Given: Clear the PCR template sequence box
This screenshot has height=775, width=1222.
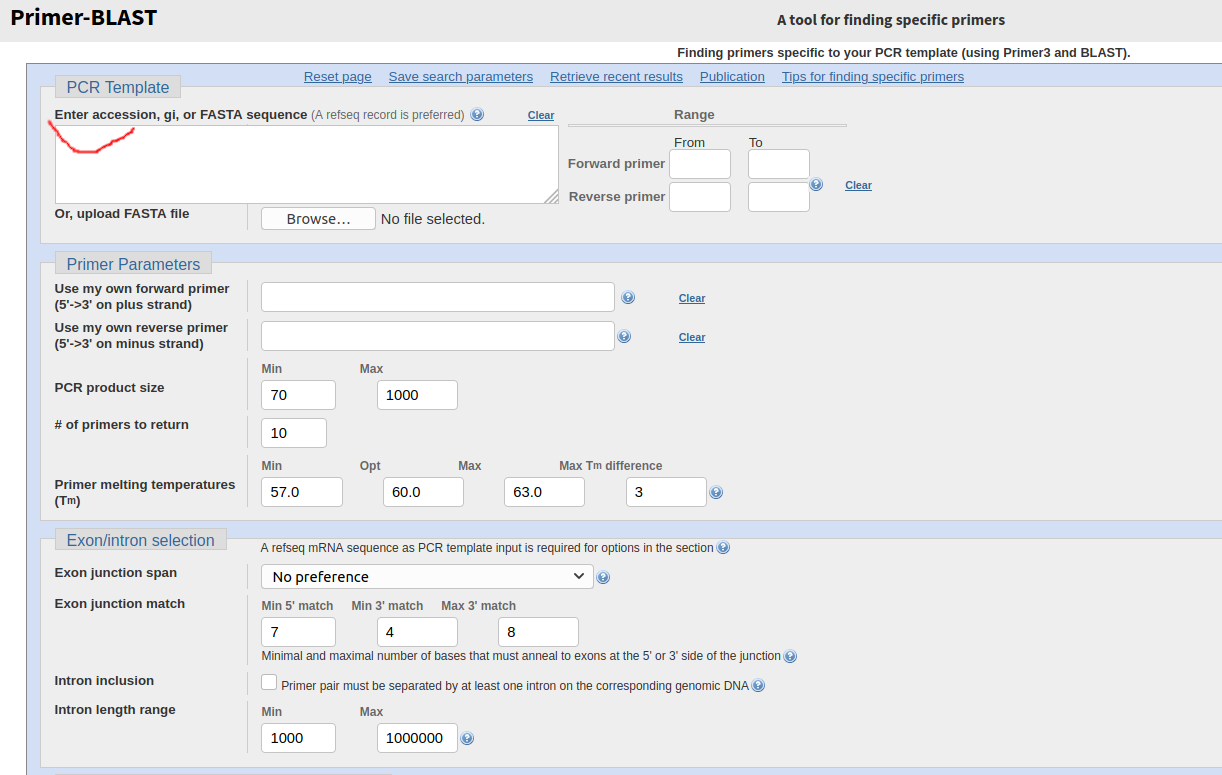Looking at the screenshot, I should coord(541,116).
